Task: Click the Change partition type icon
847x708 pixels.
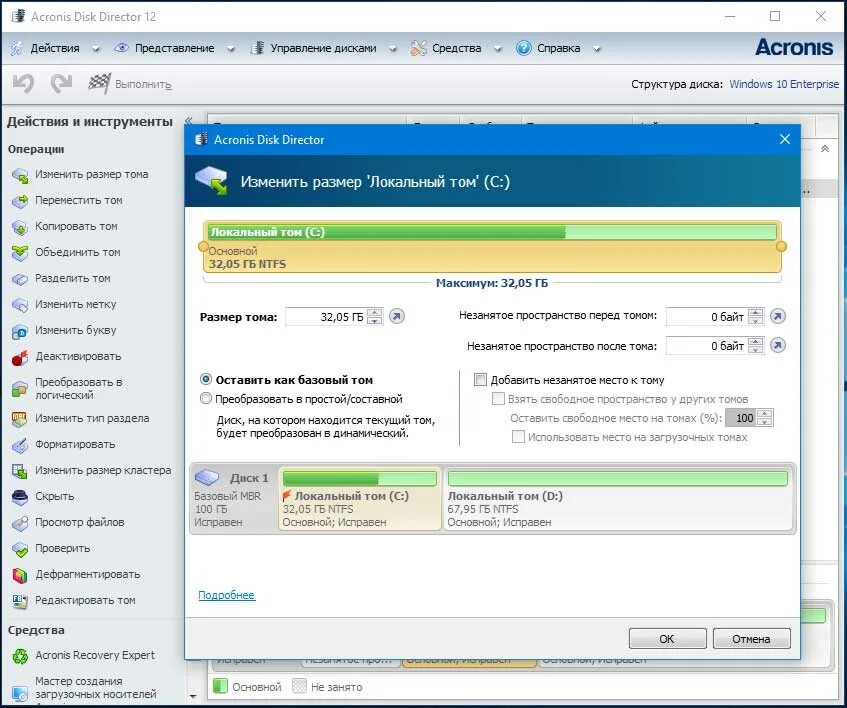Action: pos(20,419)
